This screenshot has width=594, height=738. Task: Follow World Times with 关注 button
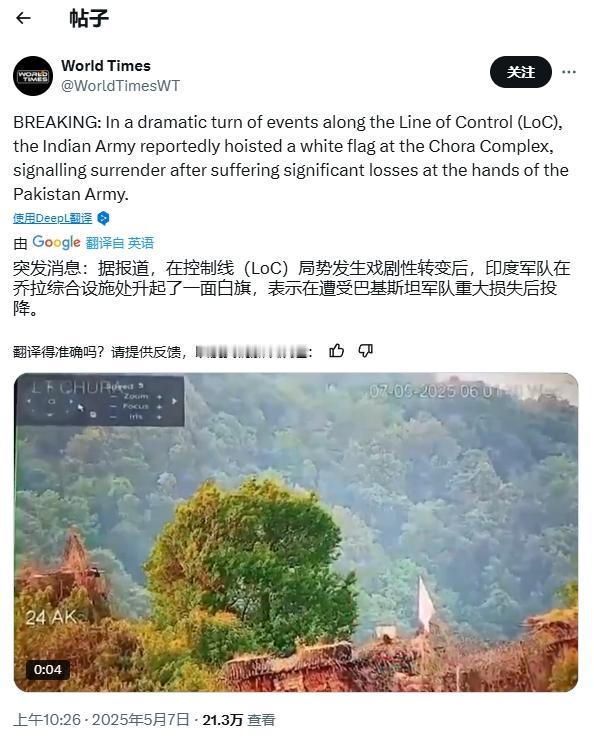pyautogui.click(x=521, y=72)
